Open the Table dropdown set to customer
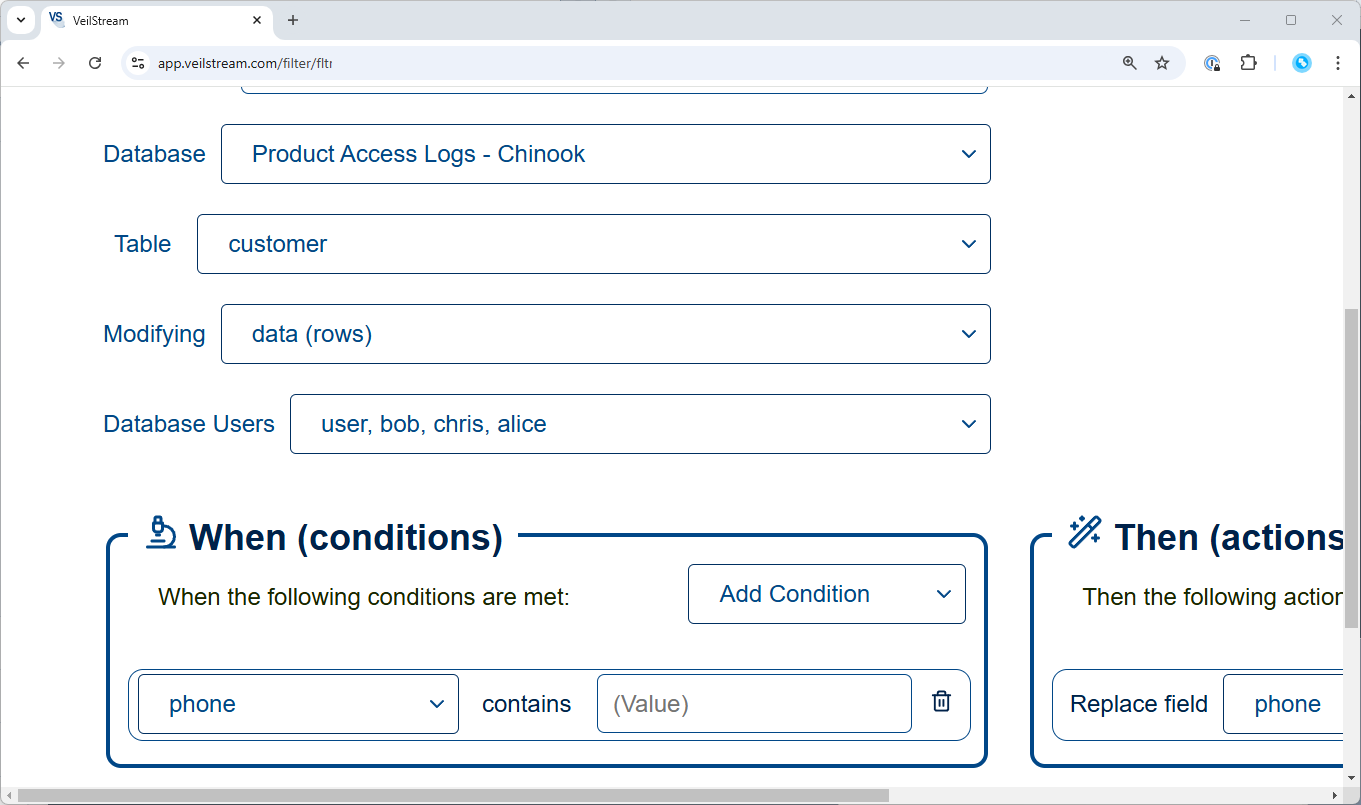This screenshot has width=1361, height=805. coord(593,244)
